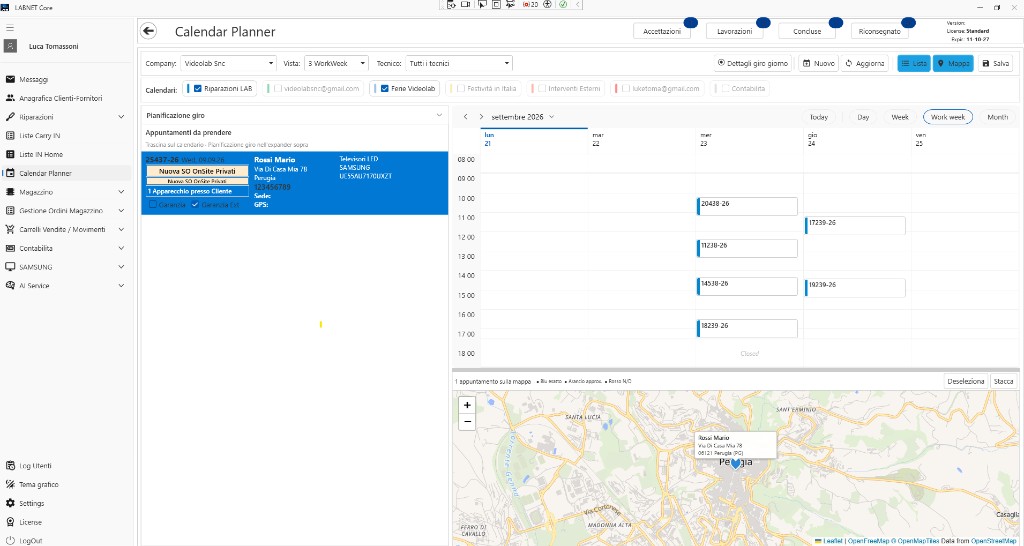
Task: Select appointment 17239-26 on Thursday
Action: click(x=855, y=225)
